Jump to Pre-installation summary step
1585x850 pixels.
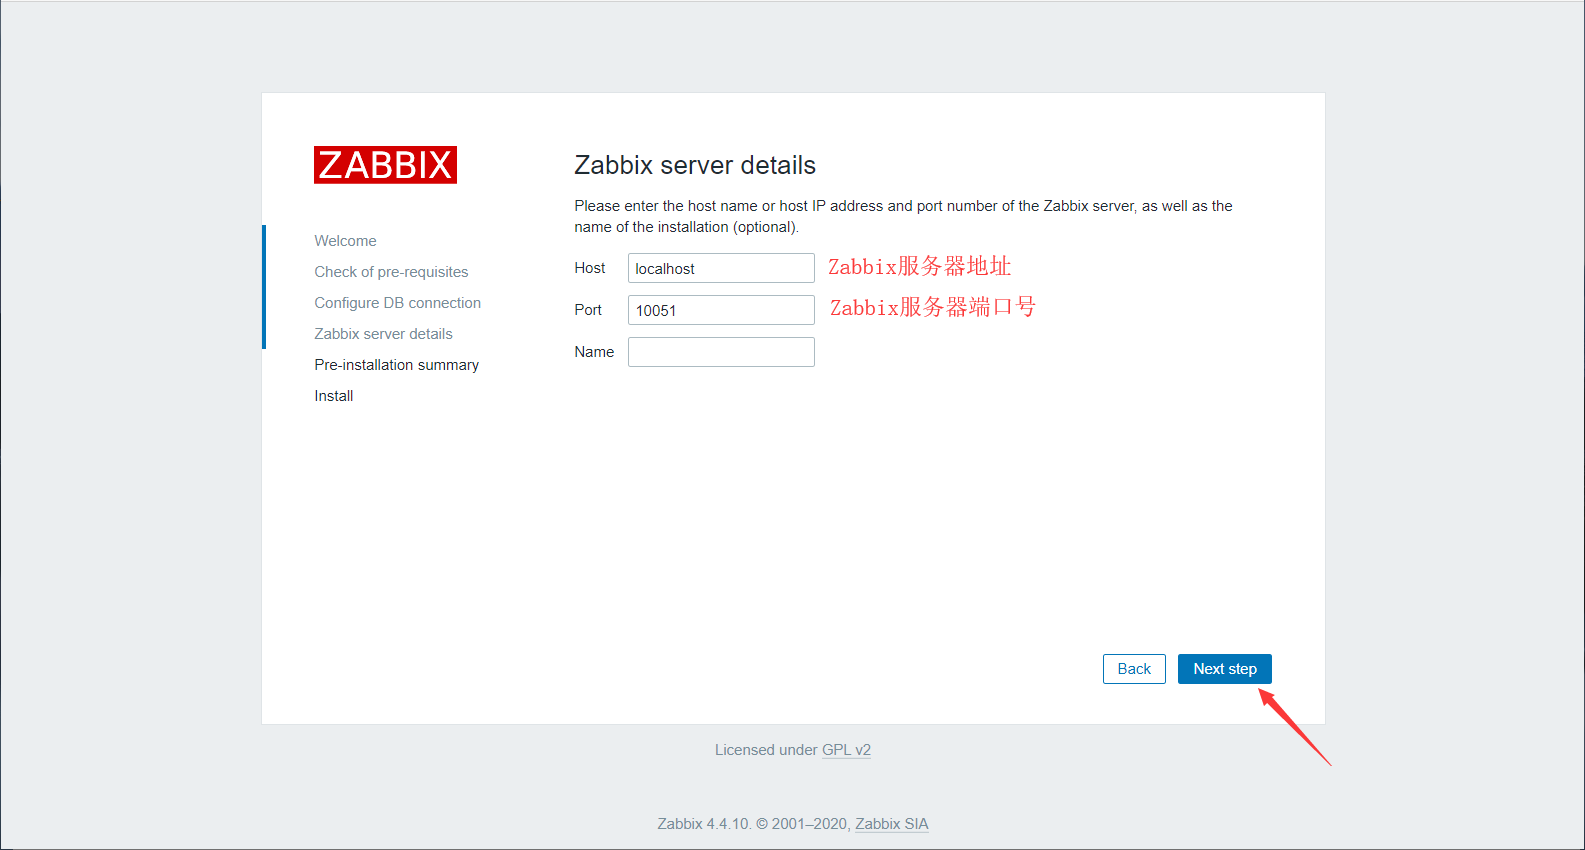396,365
